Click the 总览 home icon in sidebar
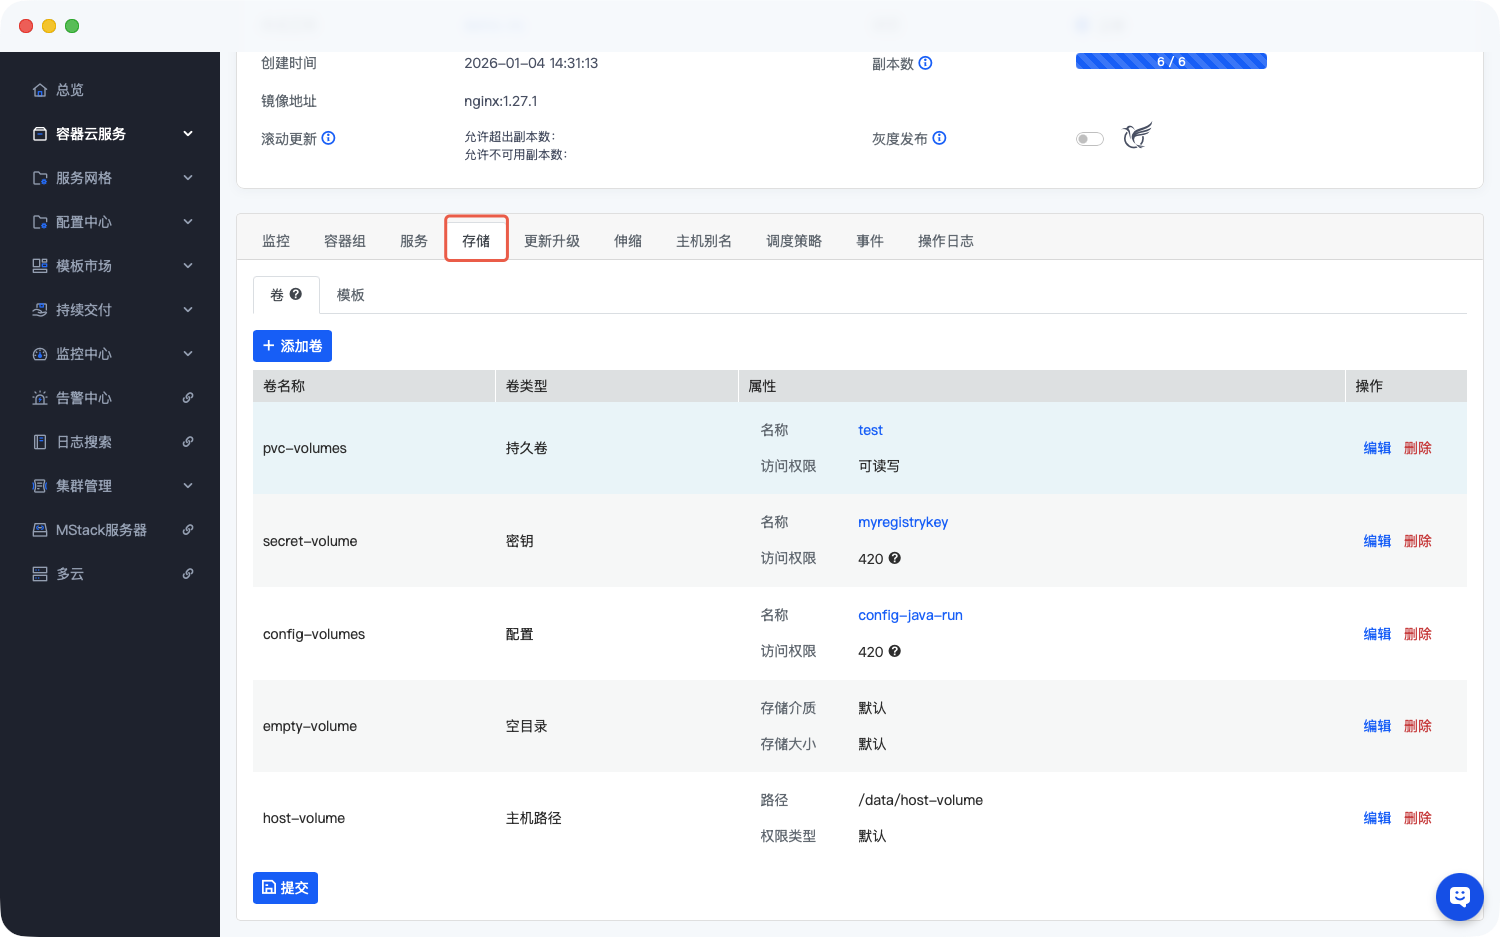 [x=40, y=90]
